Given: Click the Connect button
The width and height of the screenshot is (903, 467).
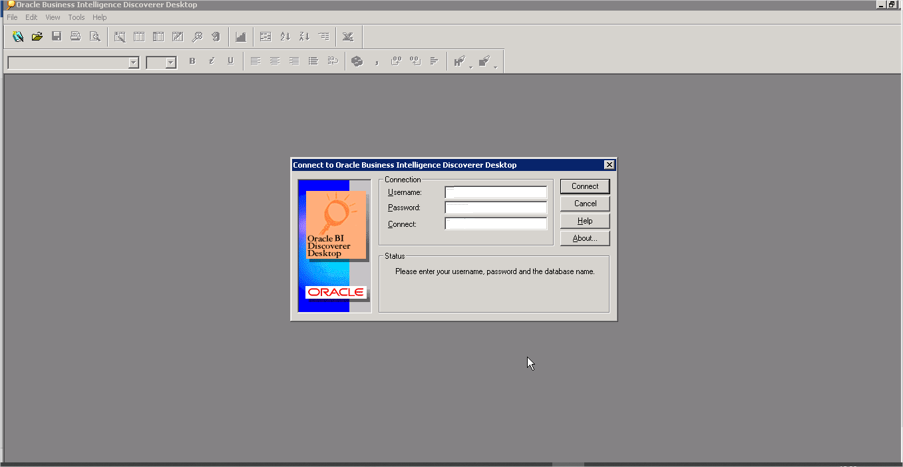Looking at the screenshot, I should [x=585, y=187].
